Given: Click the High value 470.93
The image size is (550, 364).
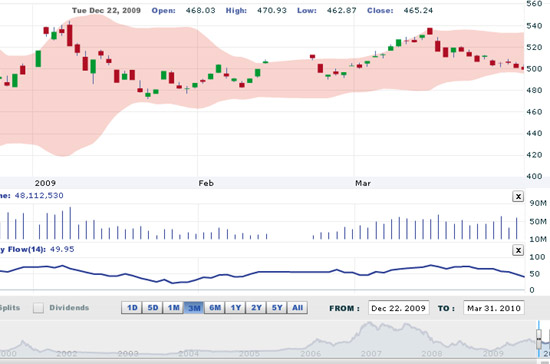Looking at the screenshot, I should point(271,11).
